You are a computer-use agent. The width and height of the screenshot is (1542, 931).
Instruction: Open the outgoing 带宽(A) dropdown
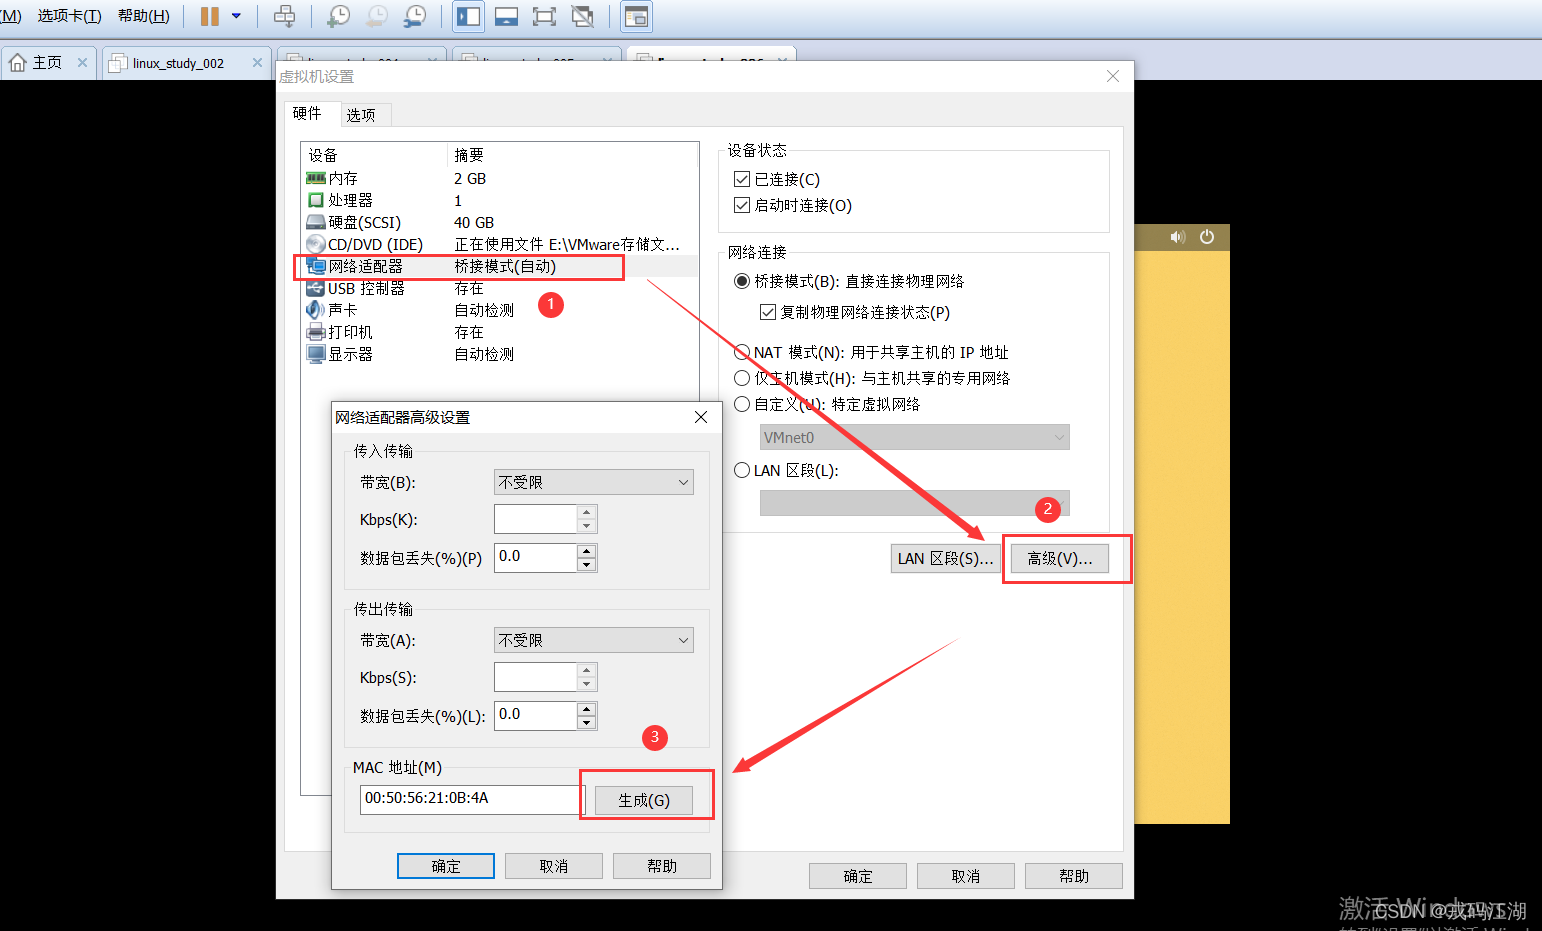(594, 640)
